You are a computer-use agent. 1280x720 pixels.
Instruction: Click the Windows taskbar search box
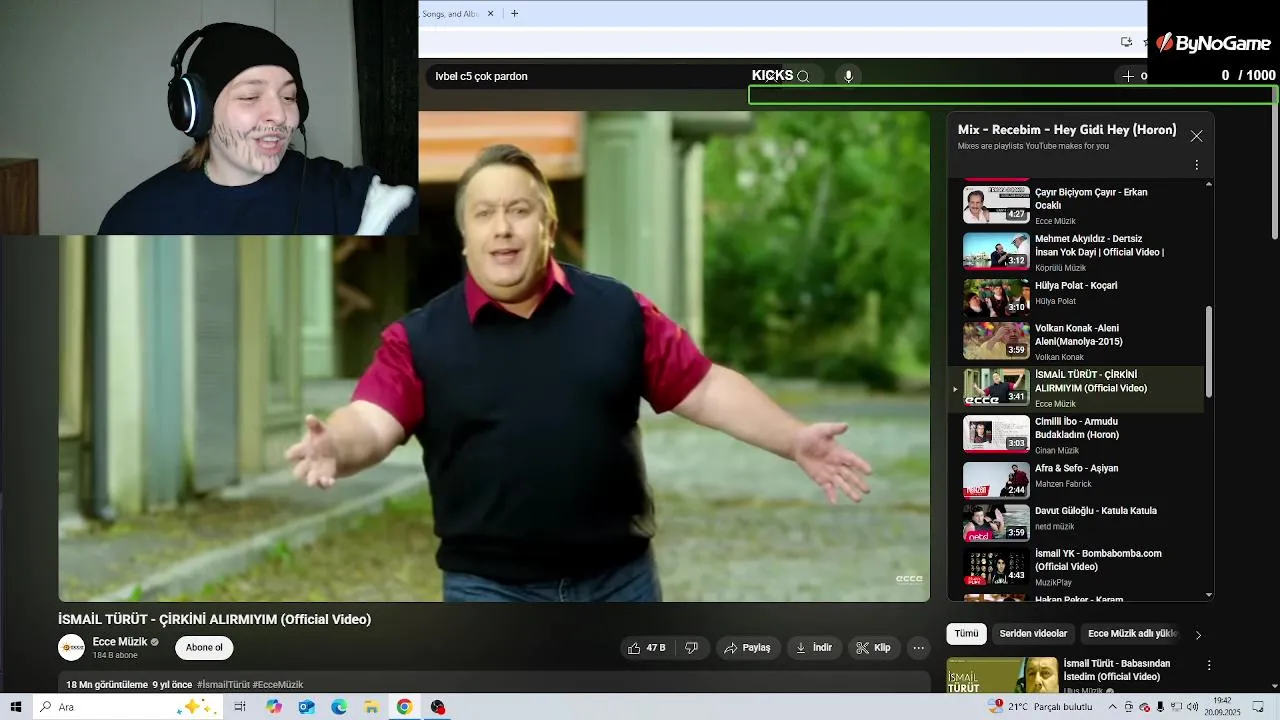tap(128, 707)
